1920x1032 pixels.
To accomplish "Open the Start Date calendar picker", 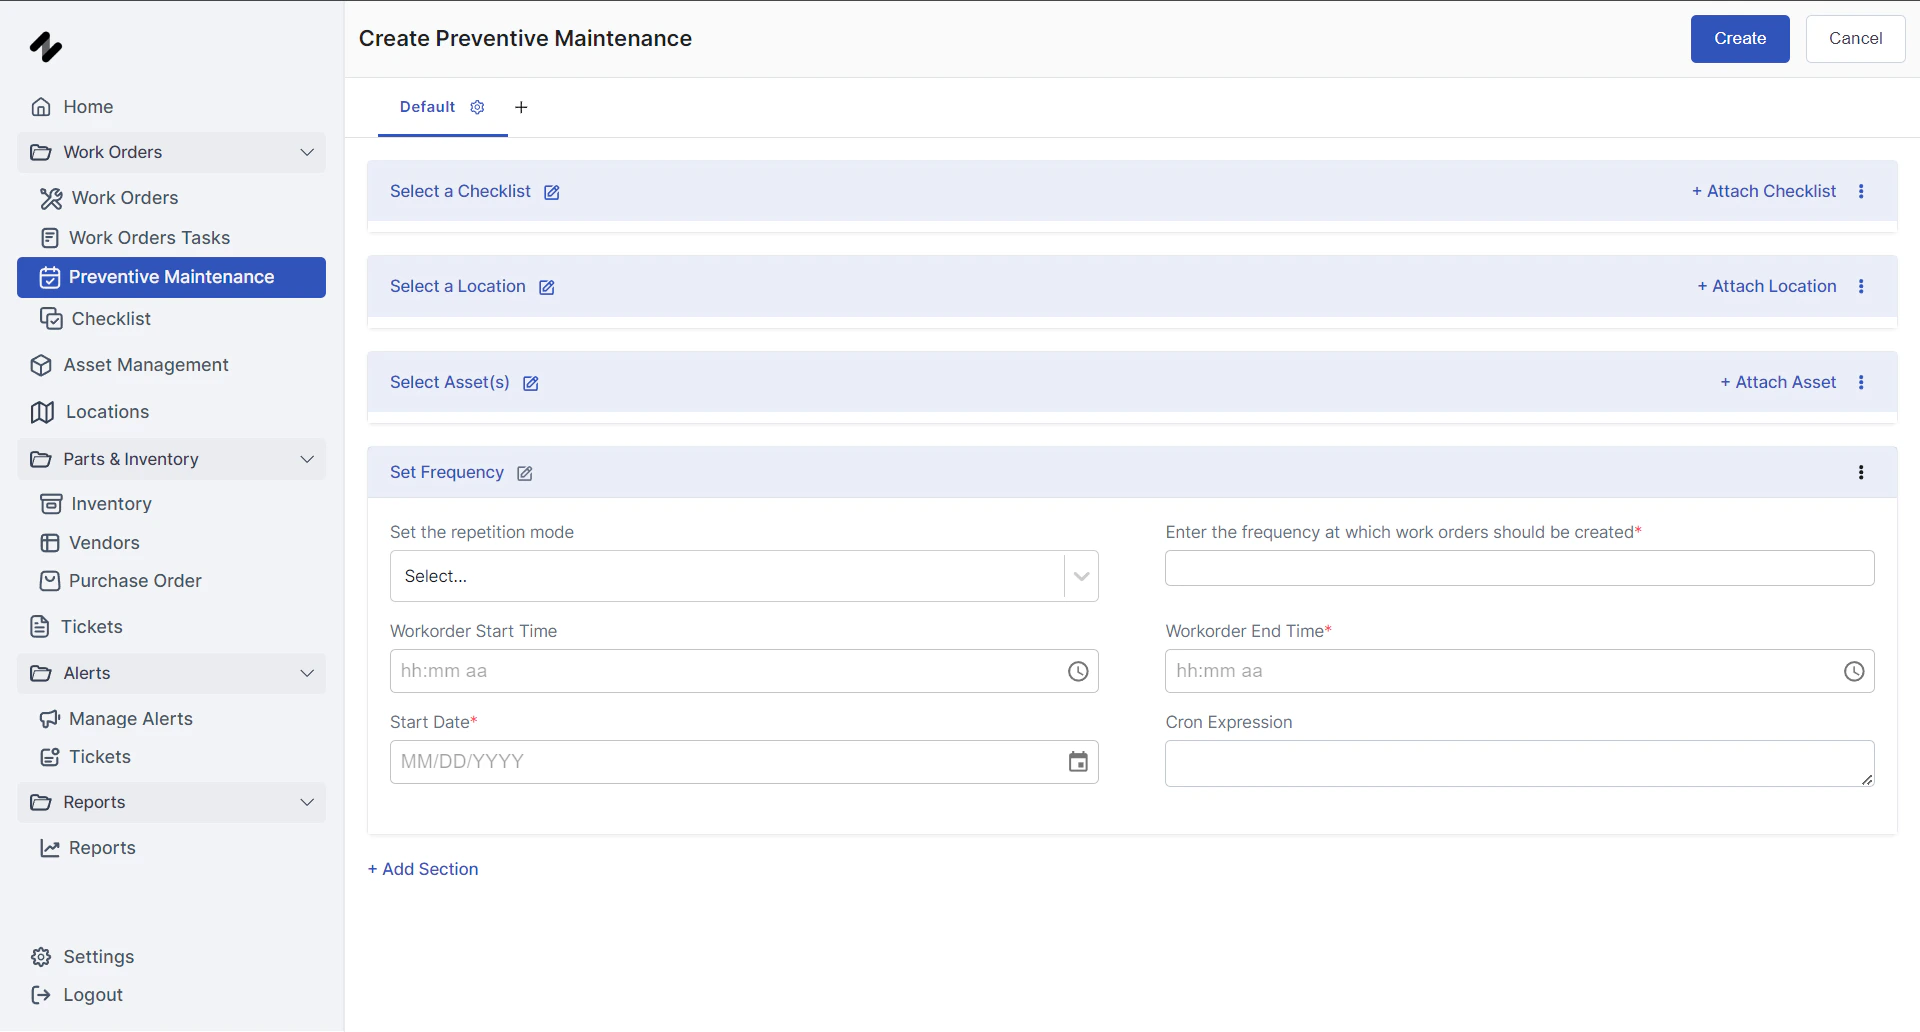I will (x=1078, y=762).
